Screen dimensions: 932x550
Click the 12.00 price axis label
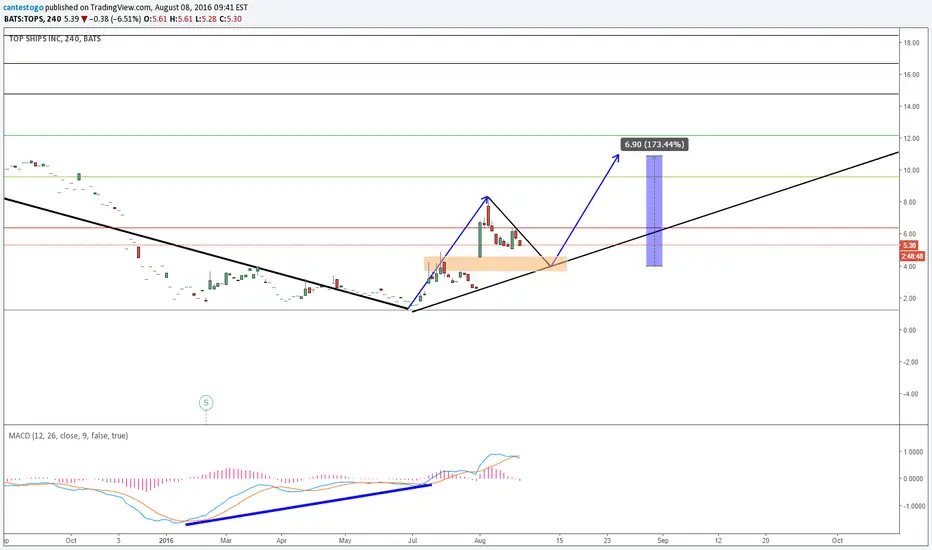pyautogui.click(x=911, y=139)
